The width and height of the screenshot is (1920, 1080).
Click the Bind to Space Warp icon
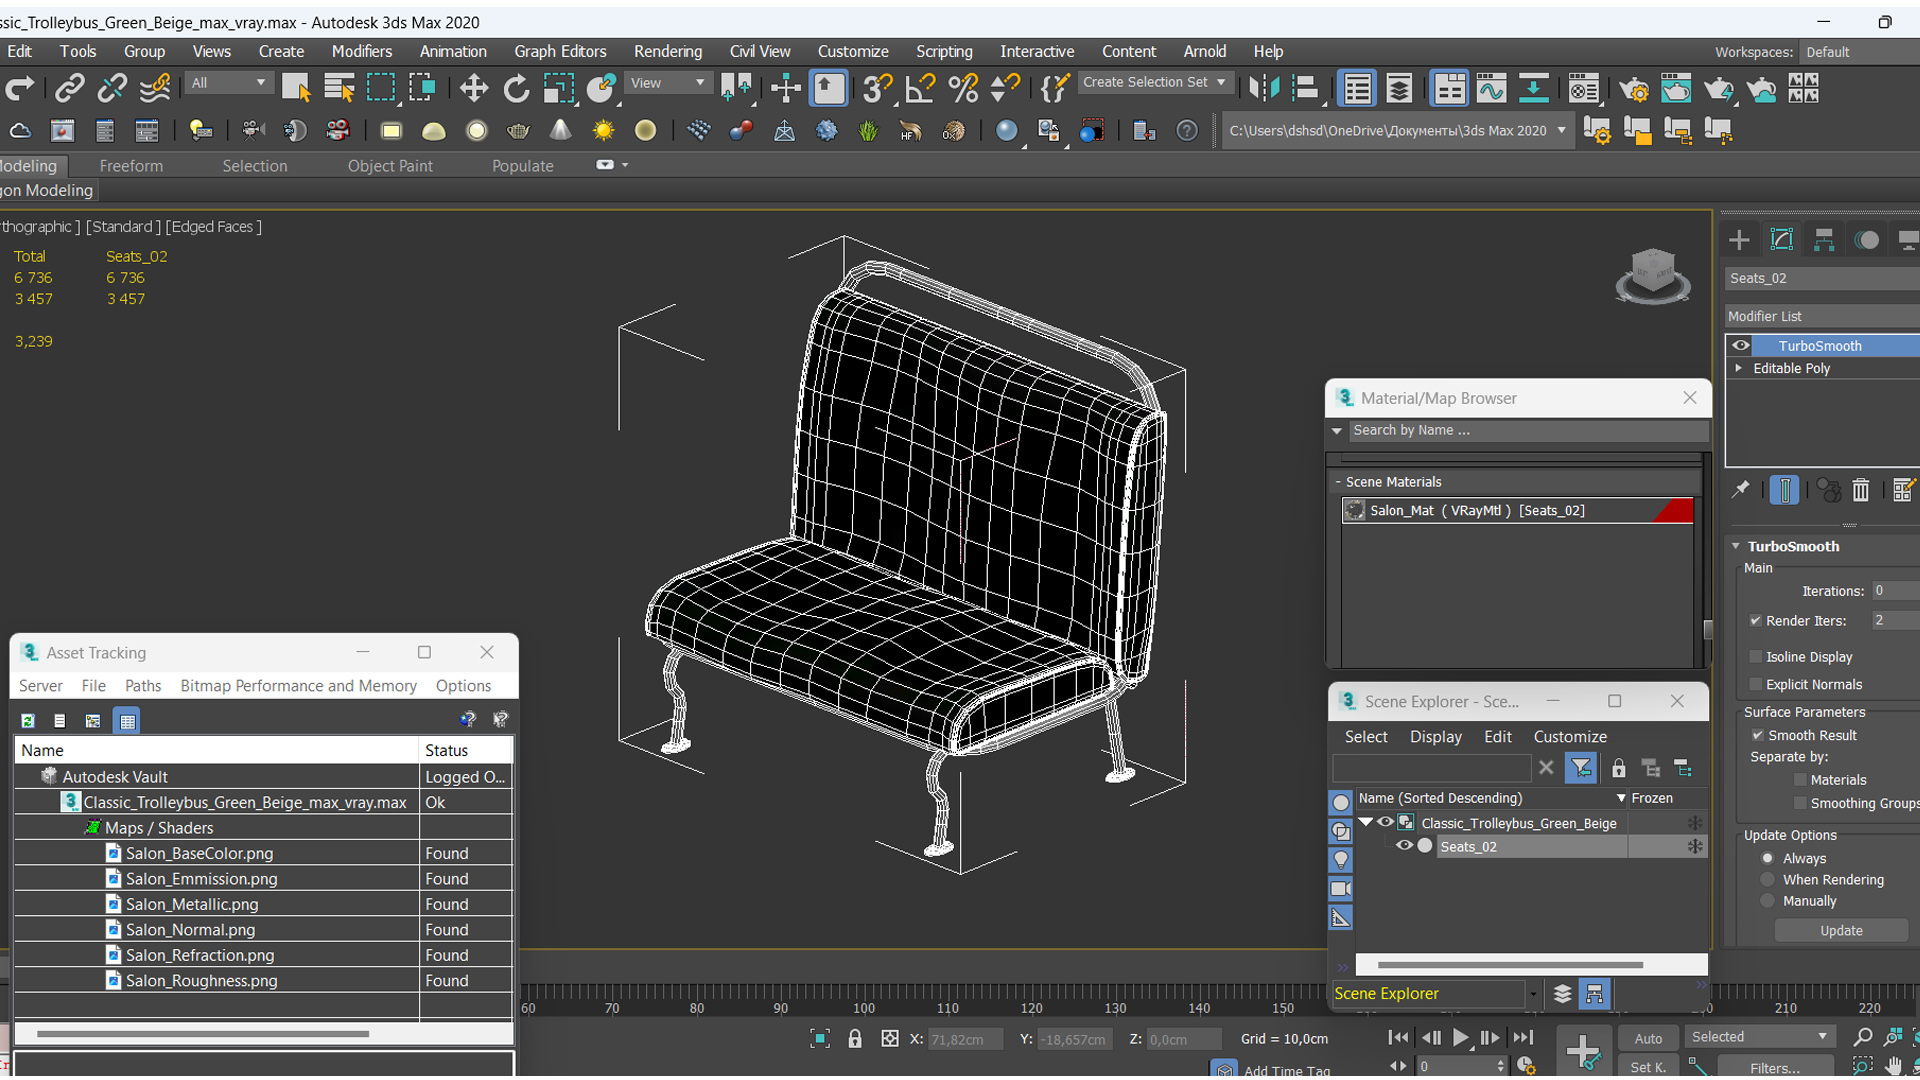click(x=155, y=89)
